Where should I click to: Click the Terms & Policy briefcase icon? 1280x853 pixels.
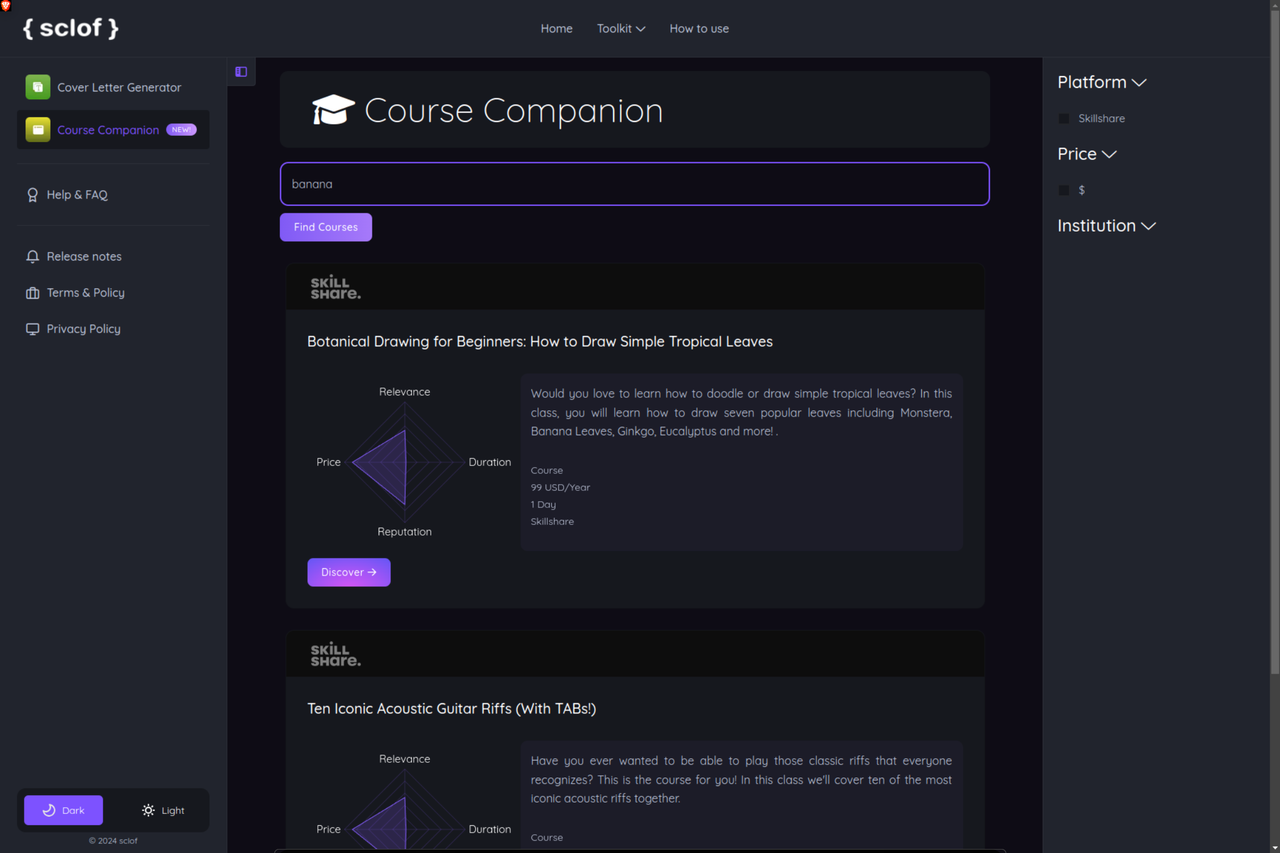[x=32, y=293]
